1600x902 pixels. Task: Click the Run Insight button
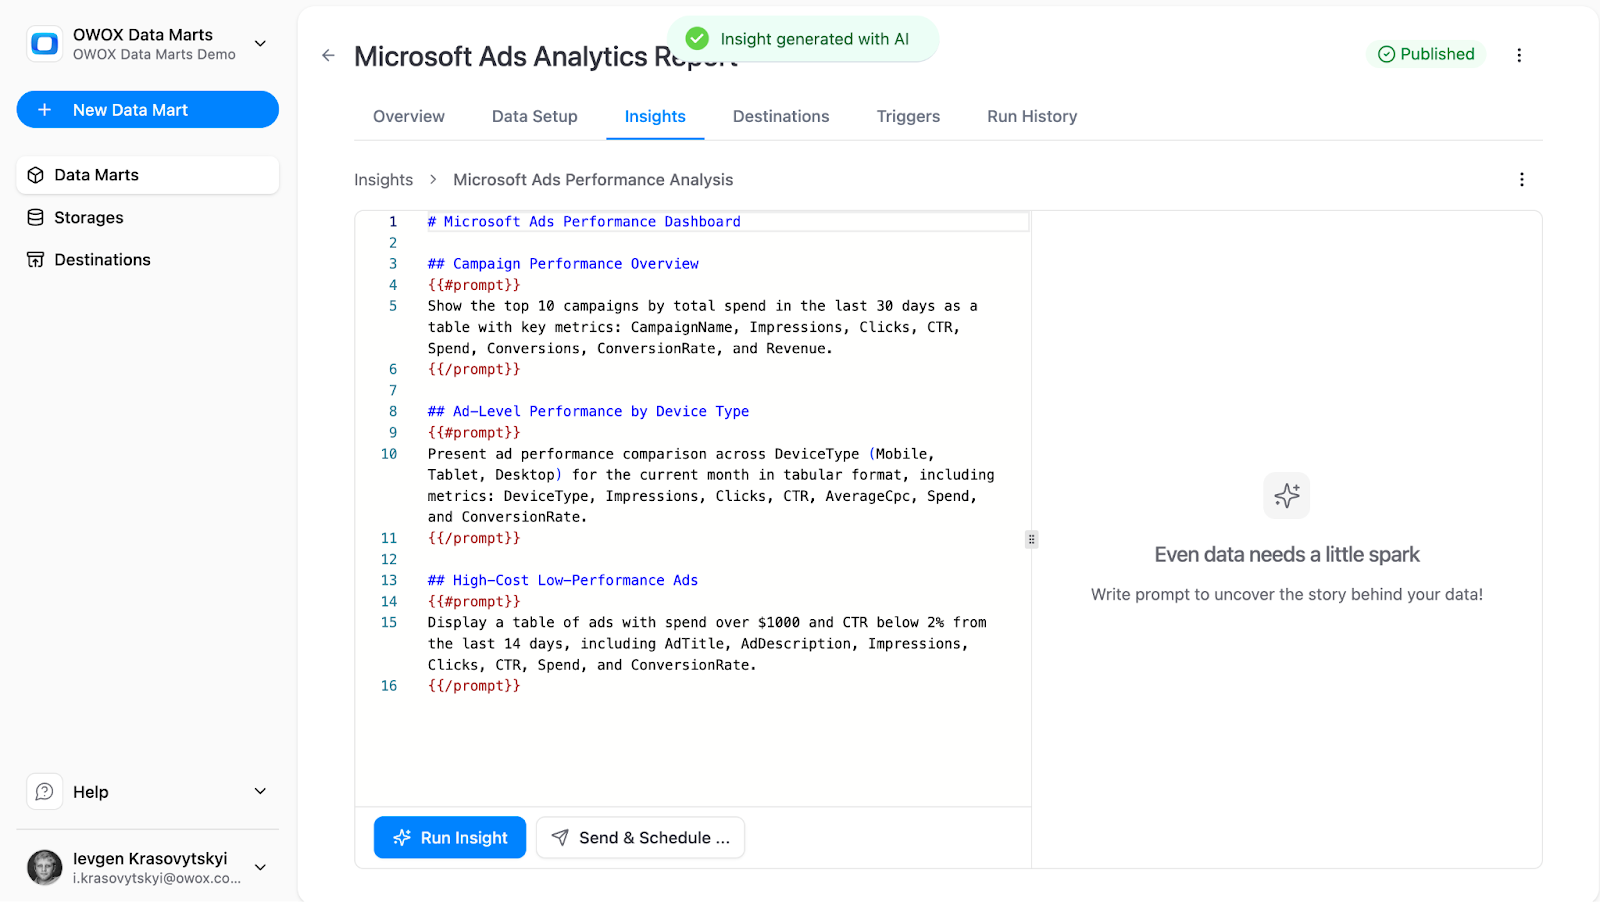(450, 837)
